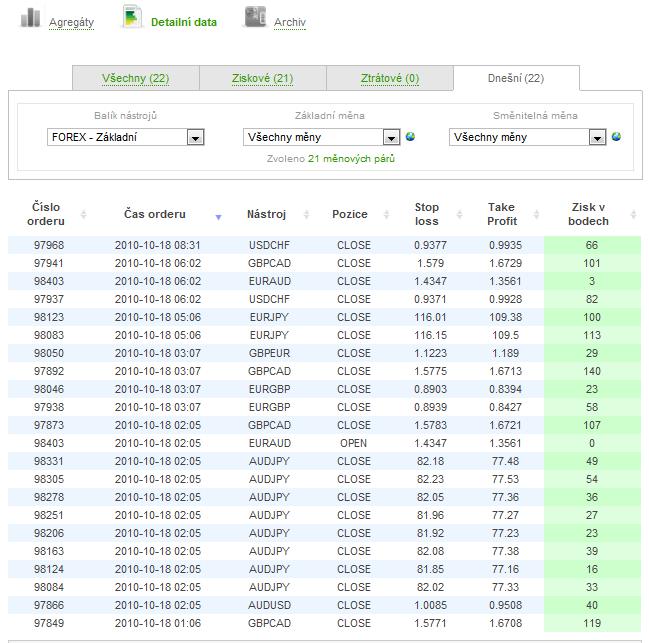Open the Detailní data link
649x643 pixels.
(x=184, y=22)
